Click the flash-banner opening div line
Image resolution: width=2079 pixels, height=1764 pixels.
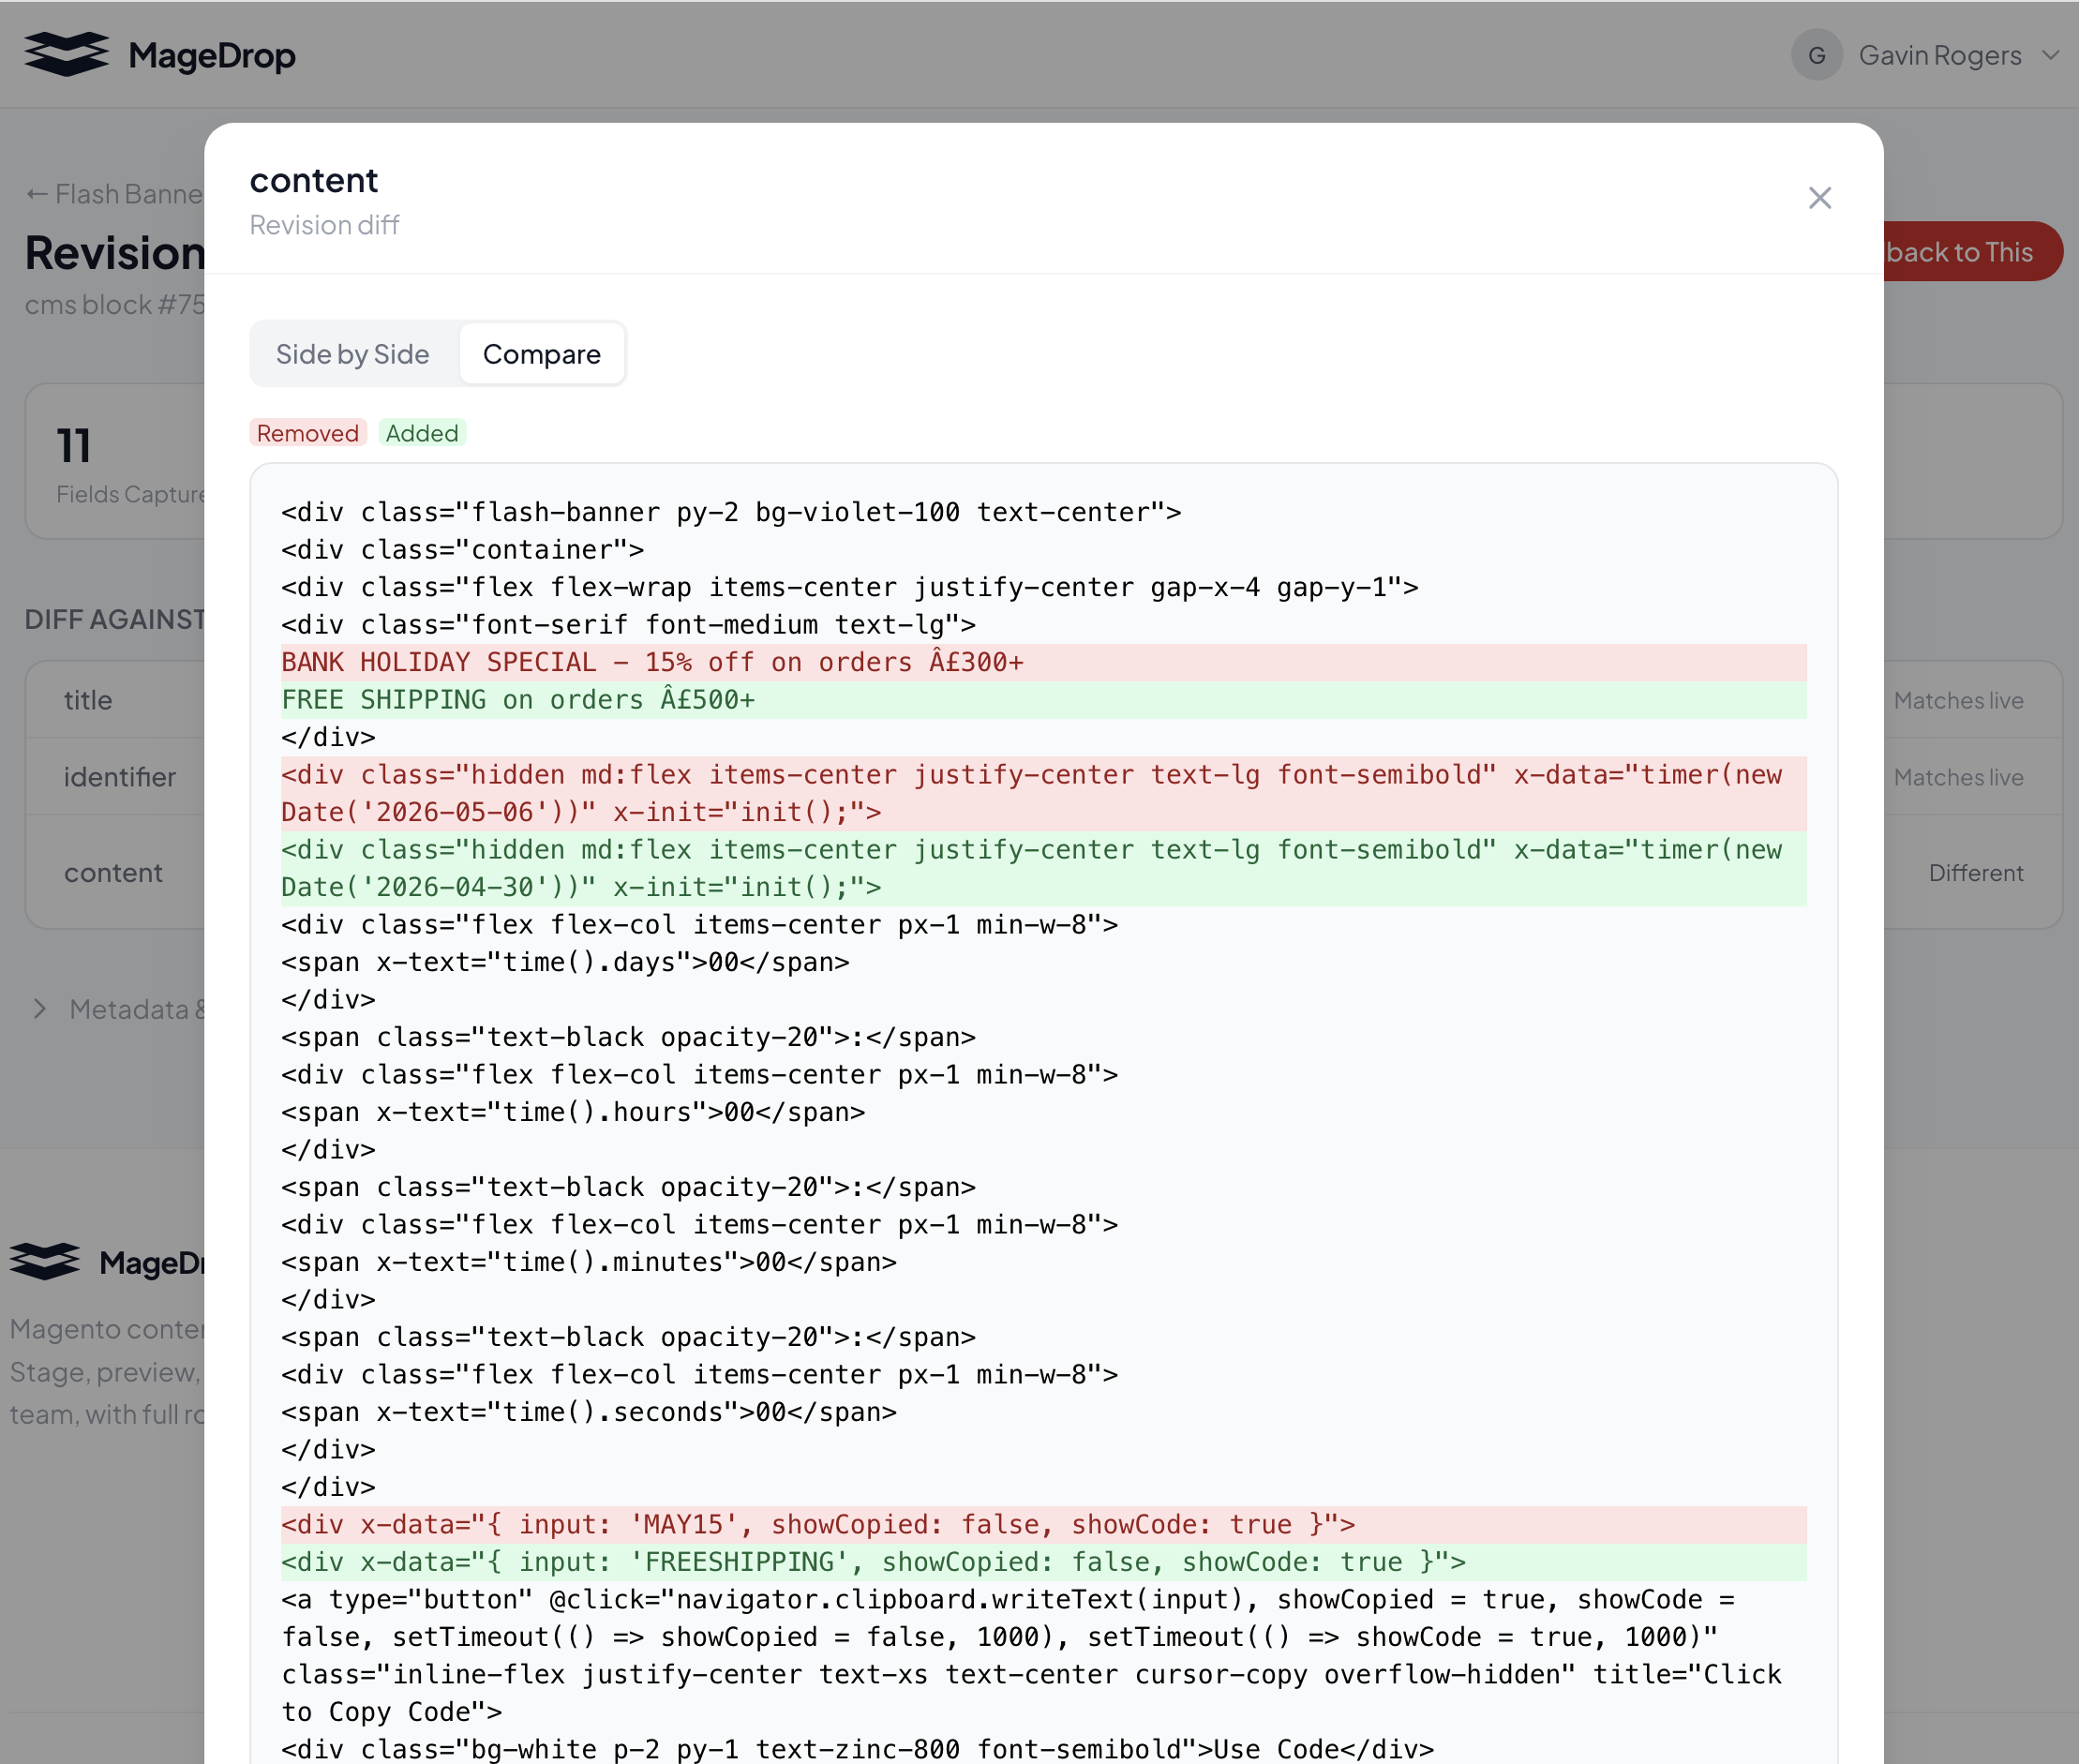pyautogui.click(x=731, y=512)
